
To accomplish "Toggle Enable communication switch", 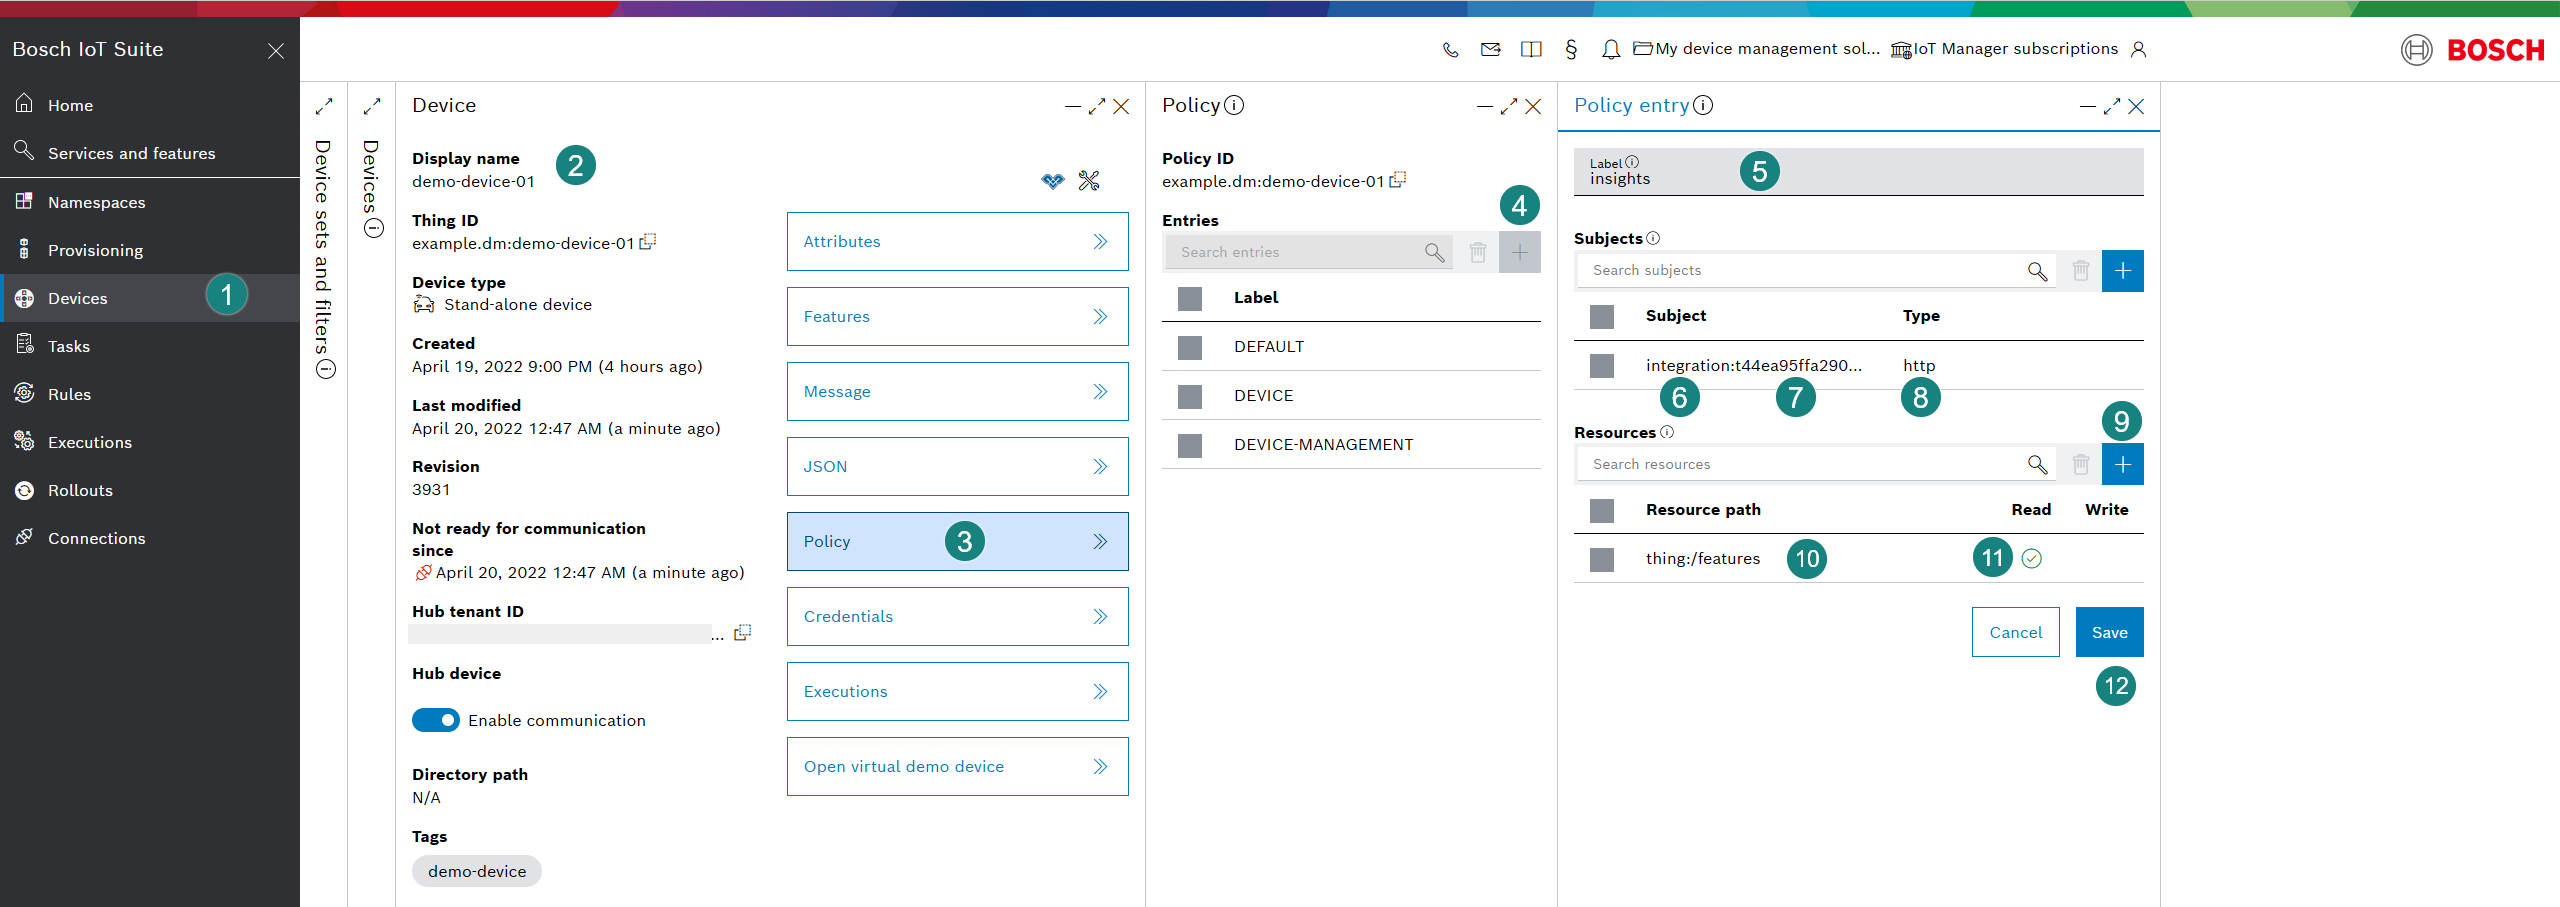I will [436, 720].
